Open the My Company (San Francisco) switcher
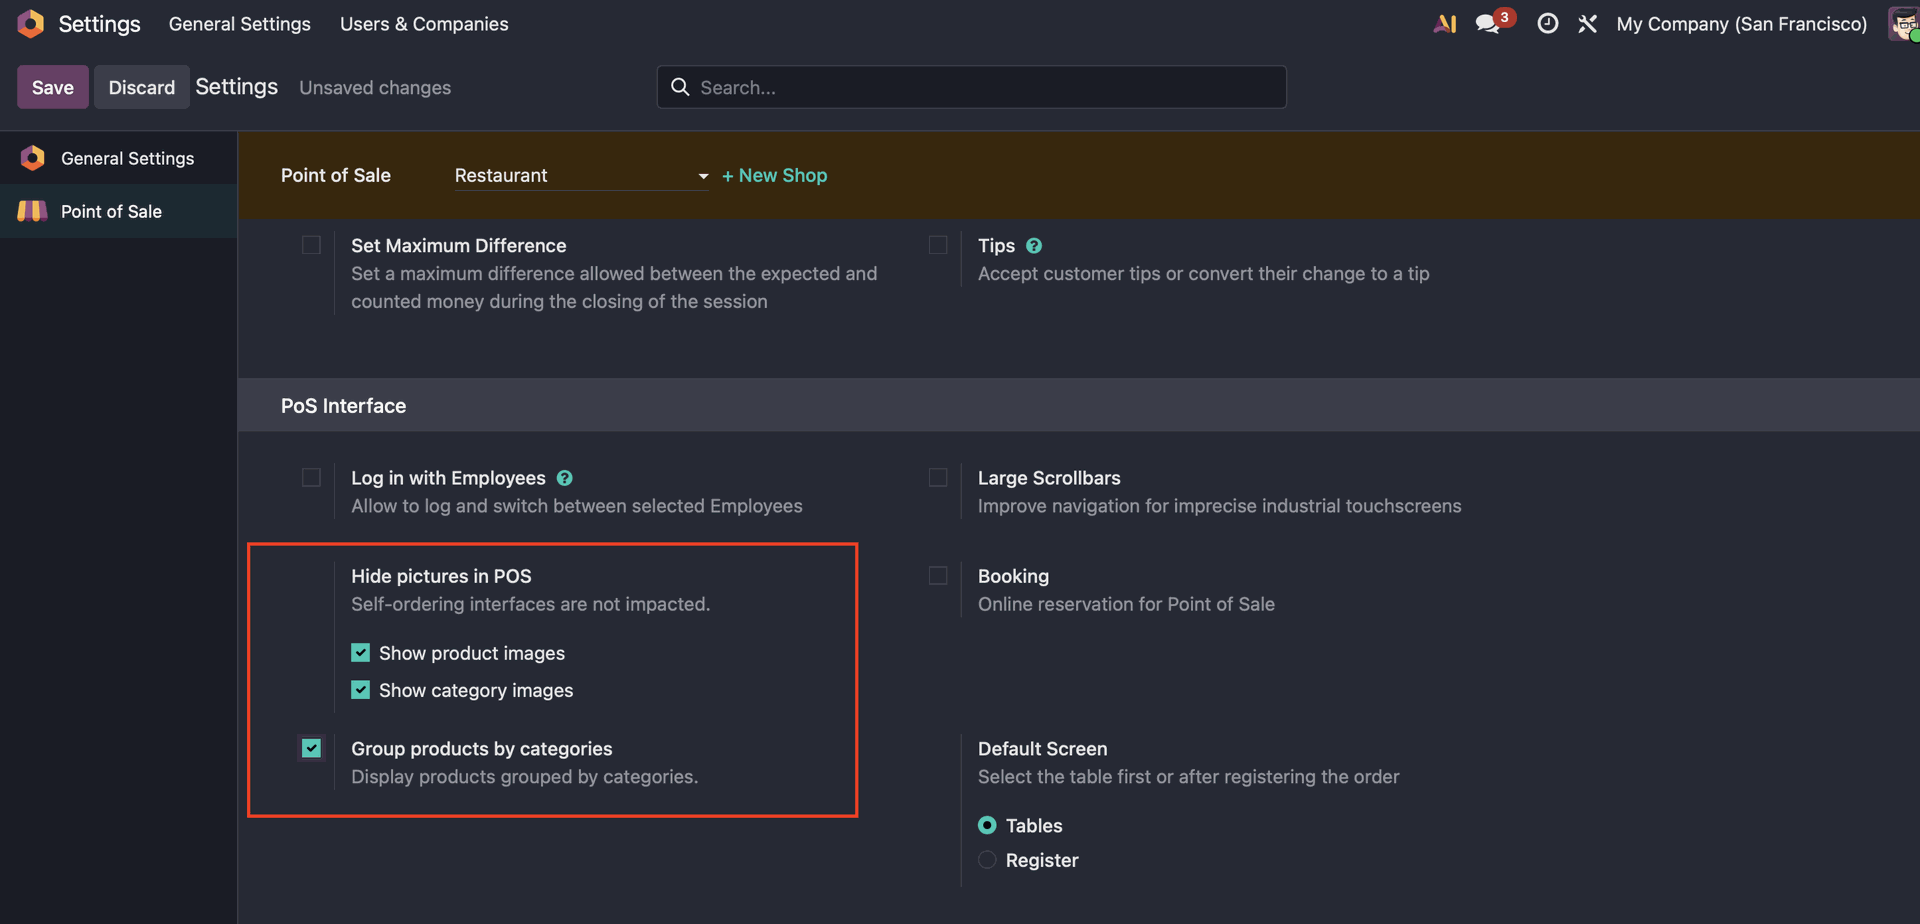Viewport: 1920px width, 924px height. click(x=1741, y=24)
